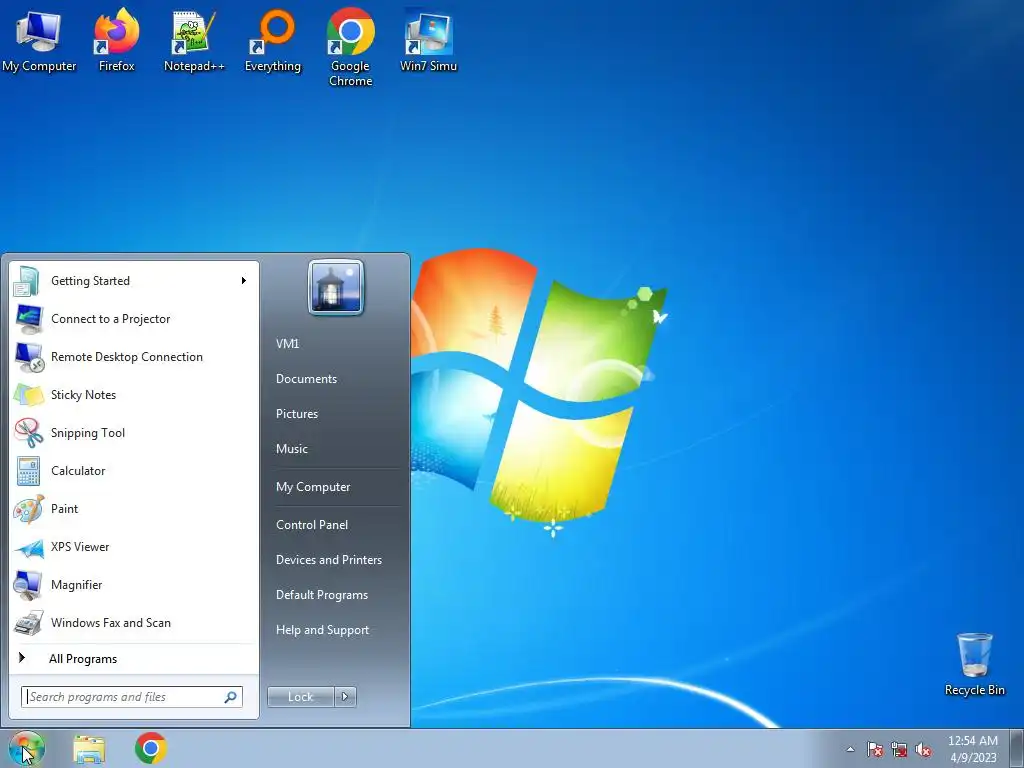Image resolution: width=1024 pixels, height=768 pixels.
Task: Open Help and Support
Action: (x=322, y=630)
